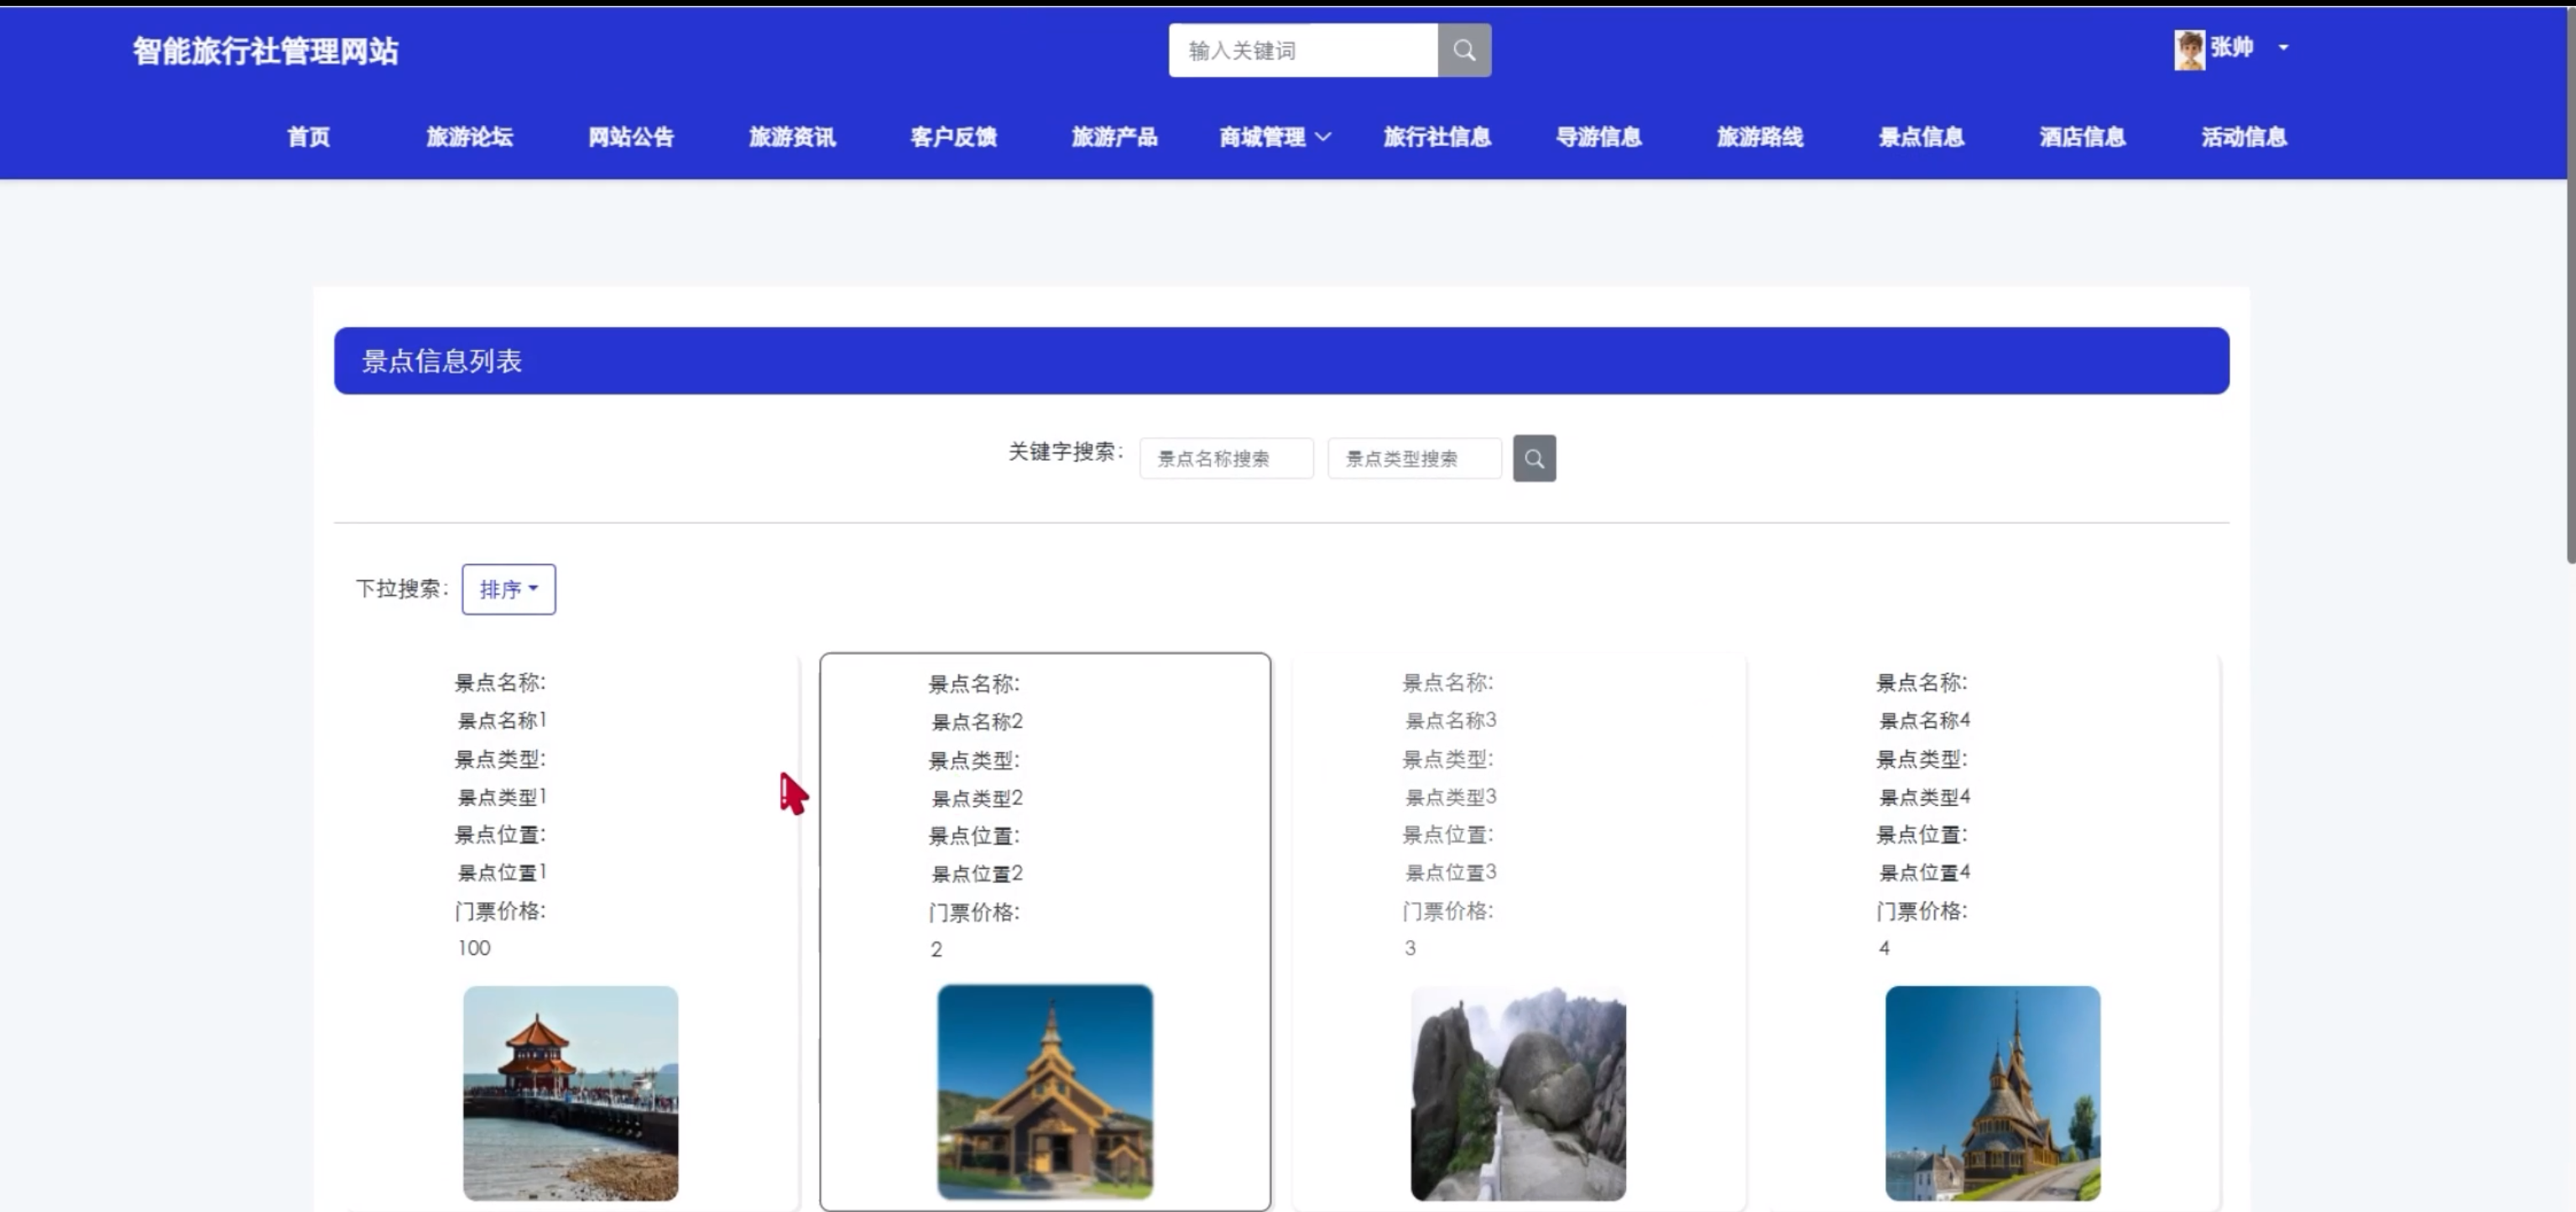The width and height of the screenshot is (2576, 1212).
Task: Expand the 商城管理 menu chevron
Action: [1323, 137]
